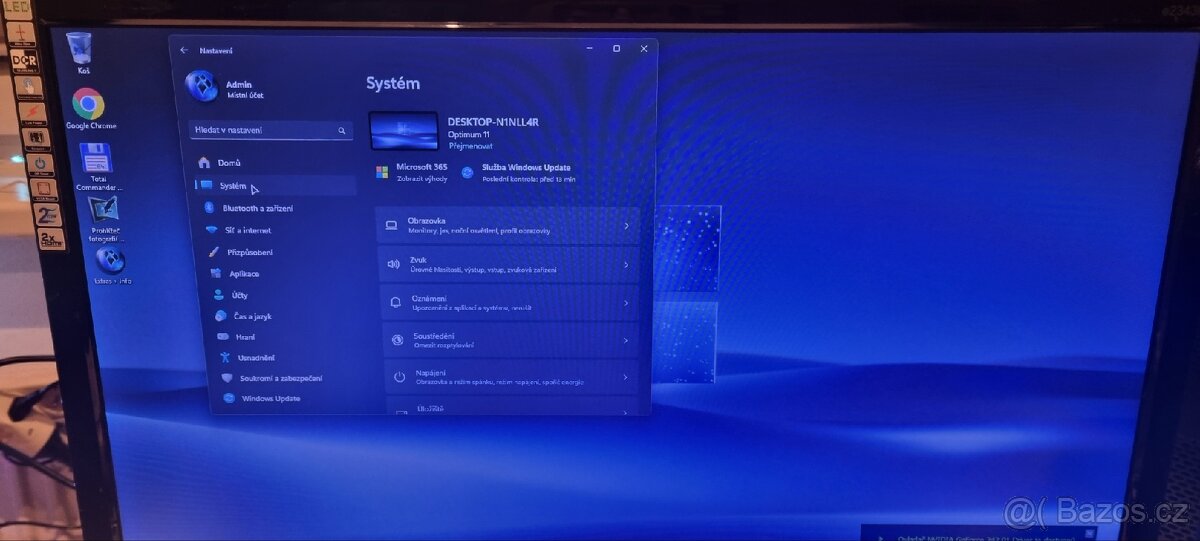This screenshot has width=1200, height=541.
Task: Click the Služba Windows Update icon
Action: [x=467, y=173]
